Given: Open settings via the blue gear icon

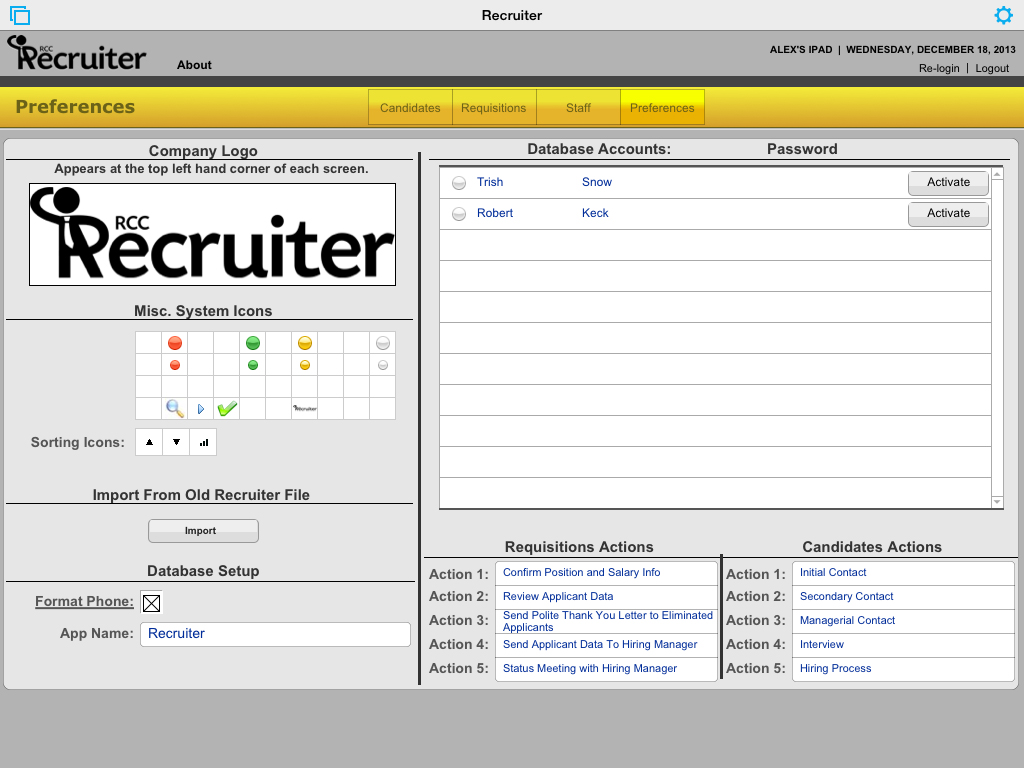Looking at the screenshot, I should 1003,15.
